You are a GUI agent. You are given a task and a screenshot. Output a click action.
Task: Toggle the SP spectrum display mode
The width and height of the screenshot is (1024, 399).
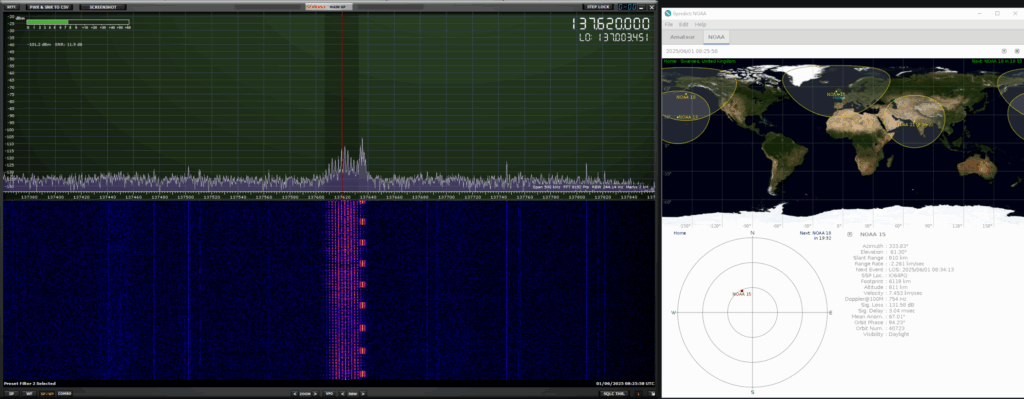pos(12,394)
